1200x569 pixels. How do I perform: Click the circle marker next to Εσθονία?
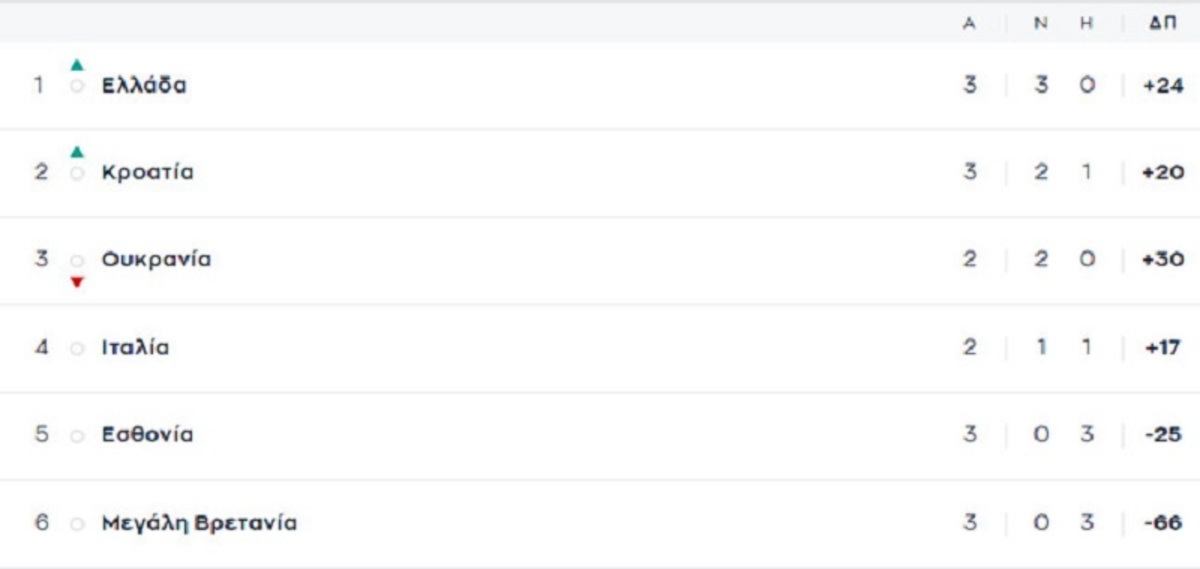point(77,436)
